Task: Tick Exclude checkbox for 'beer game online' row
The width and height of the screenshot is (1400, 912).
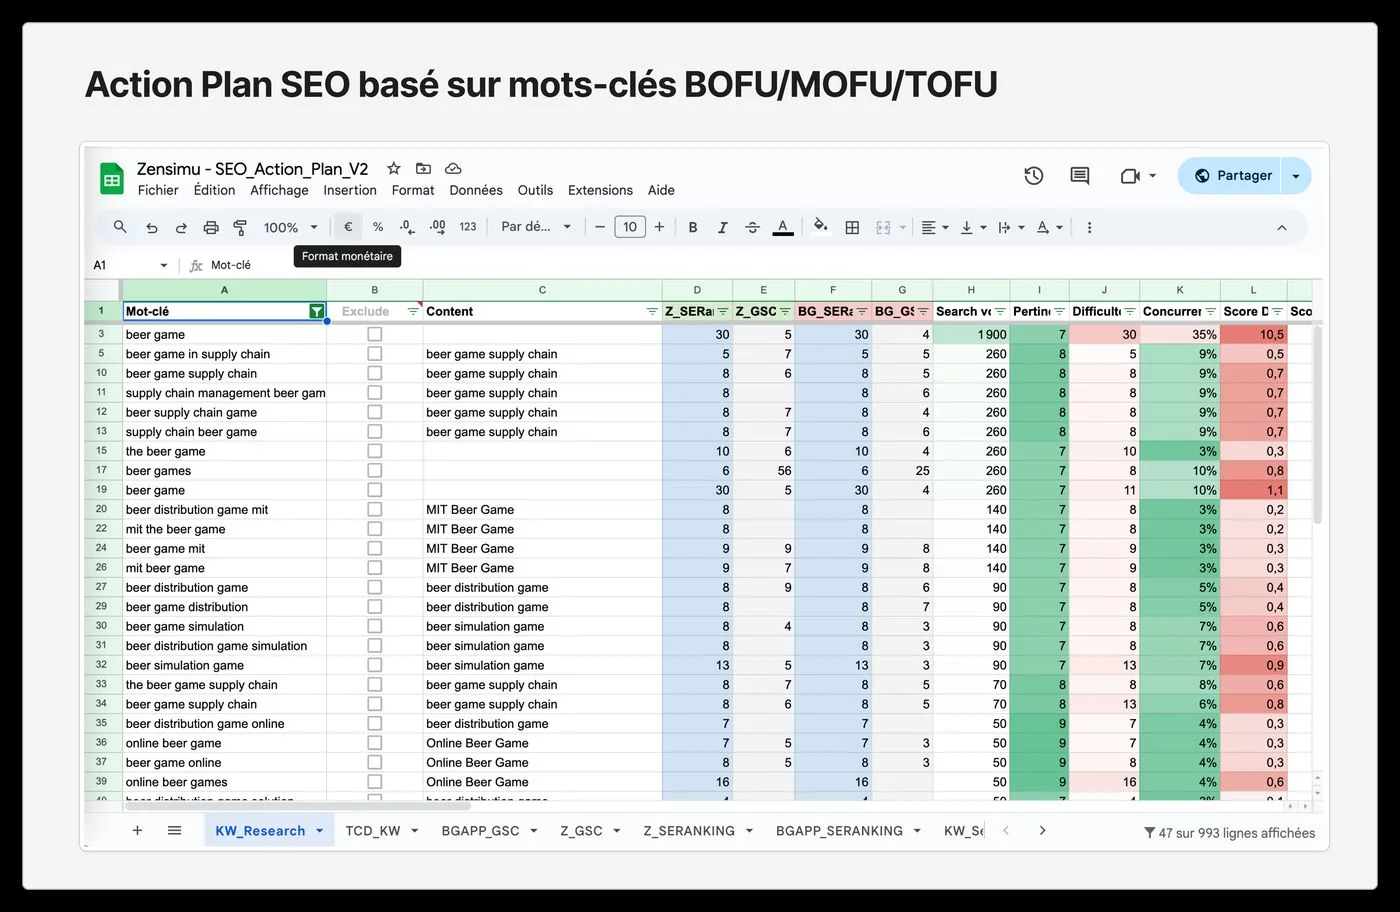Action: click(x=374, y=762)
